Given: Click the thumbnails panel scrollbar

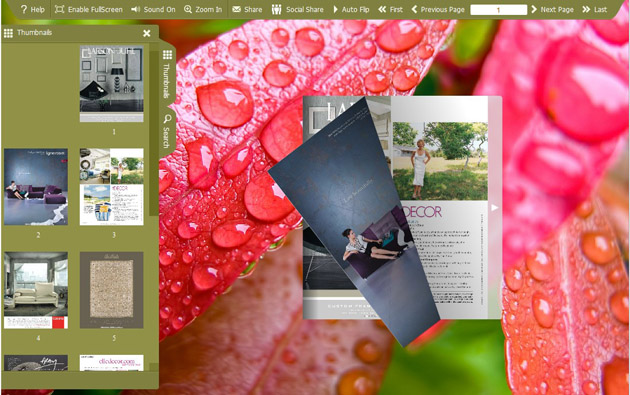Looking at the screenshot, I should point(154,133).
